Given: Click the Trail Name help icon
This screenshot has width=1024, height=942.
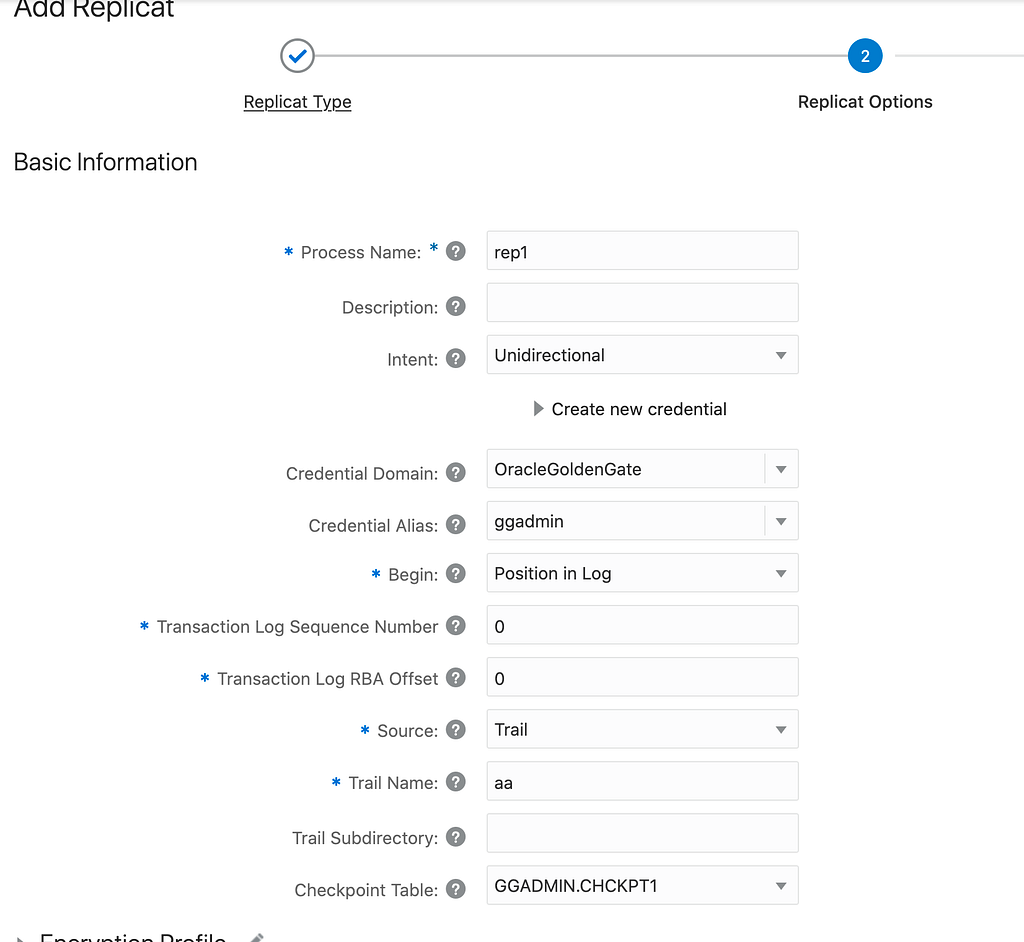Looking at the screenshot, I should click(x=456, y=781).
